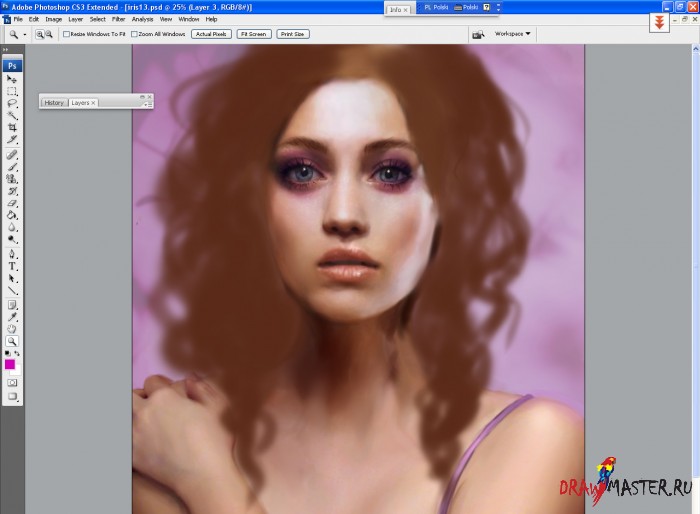
Task: Swap foreground and background colors
Action: [x=17, y=353]
